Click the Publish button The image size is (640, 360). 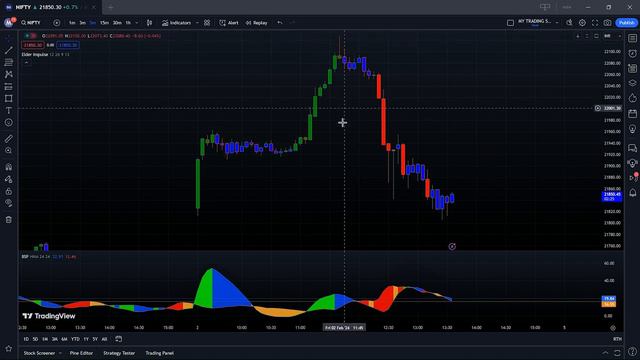[x=627, y=23]
